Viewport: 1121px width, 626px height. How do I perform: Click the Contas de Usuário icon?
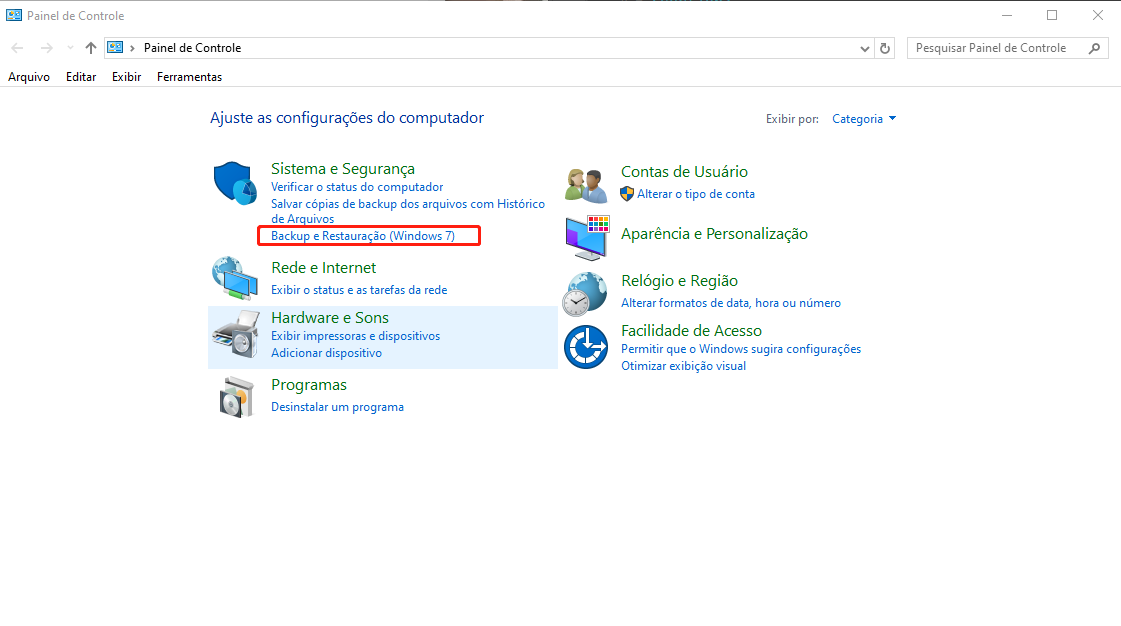tap(585, 182)
